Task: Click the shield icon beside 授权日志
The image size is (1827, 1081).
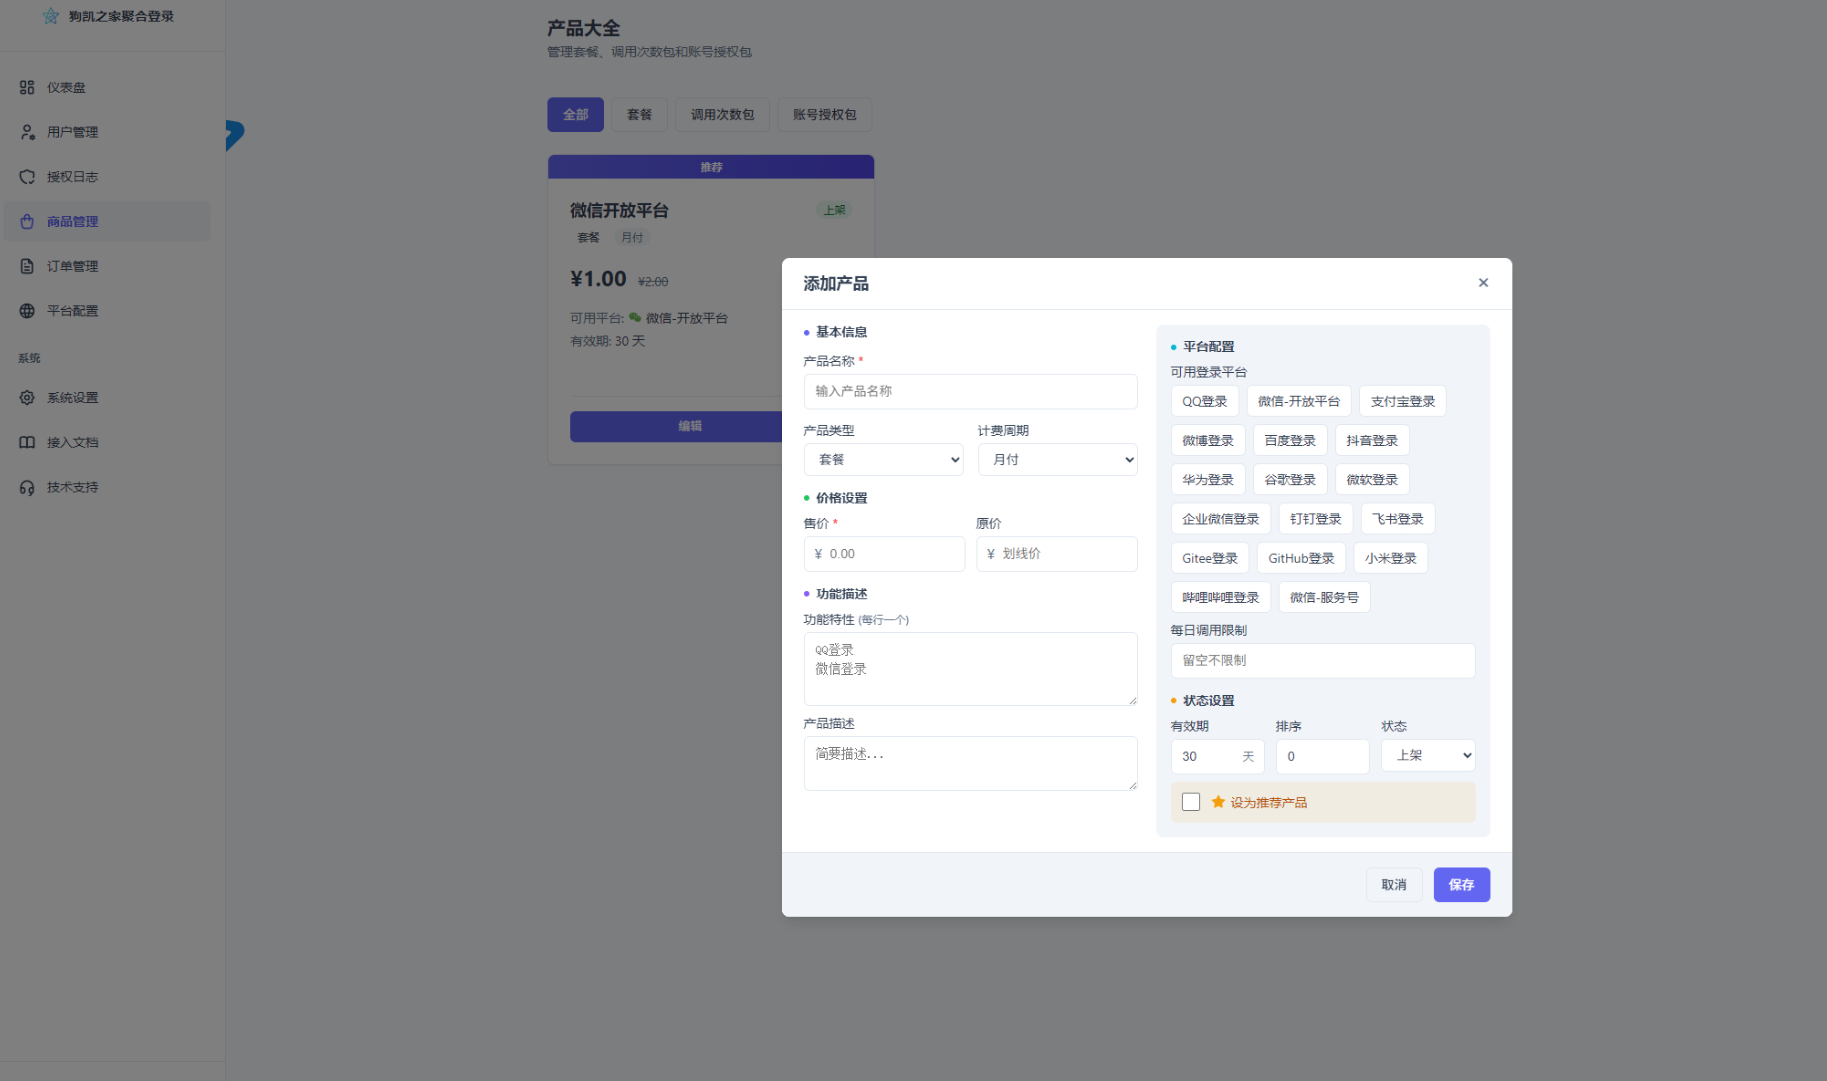Action: 27,177
